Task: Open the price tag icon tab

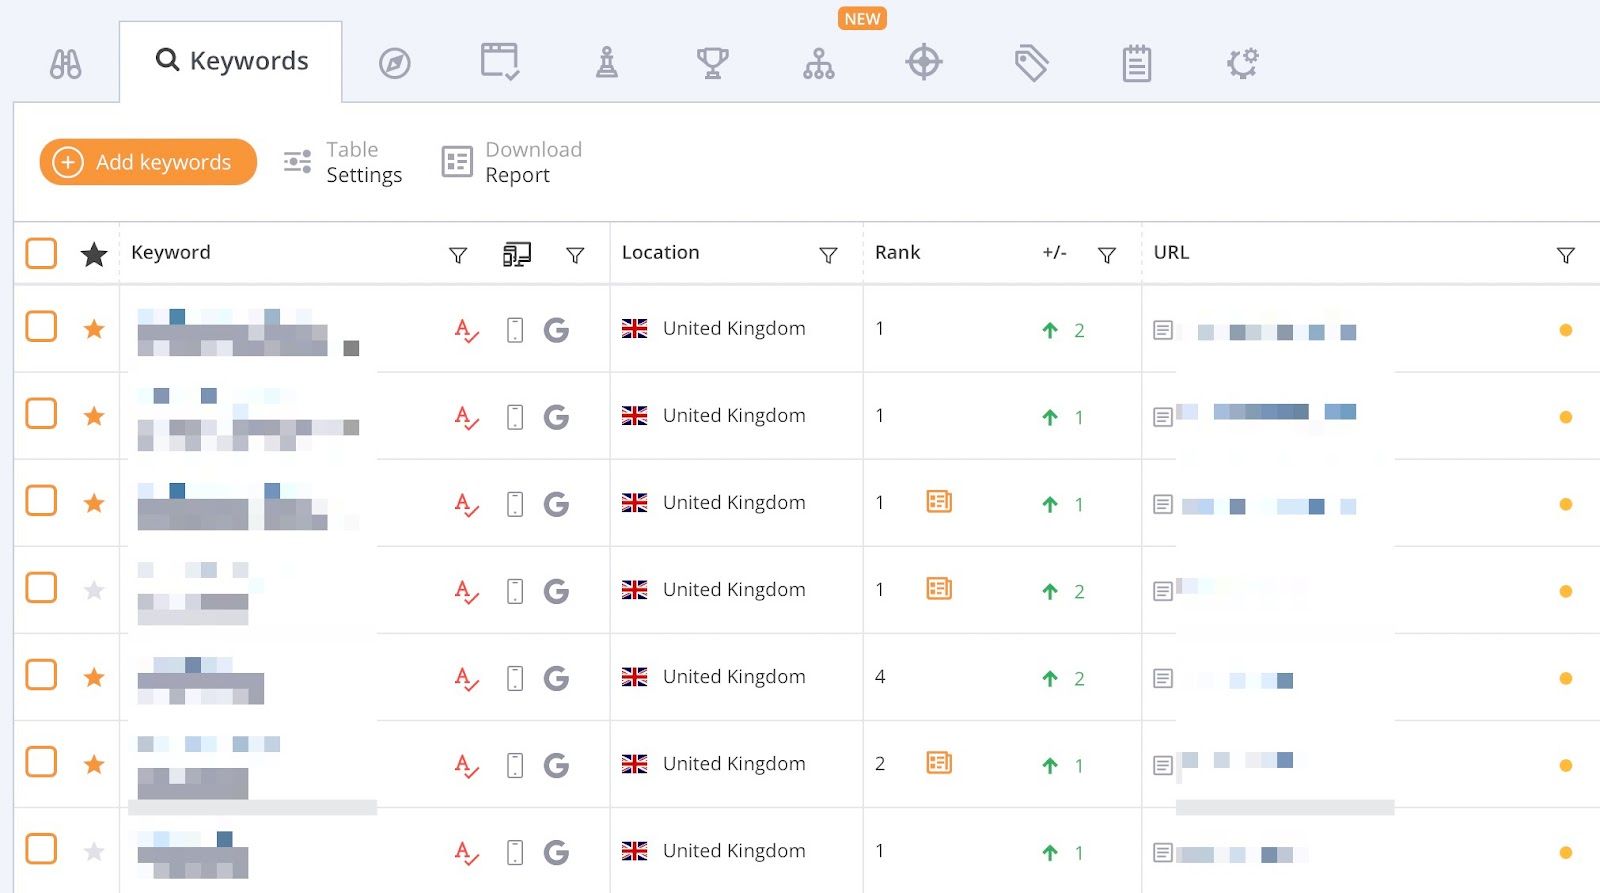Action: [x=1031, y=63]
